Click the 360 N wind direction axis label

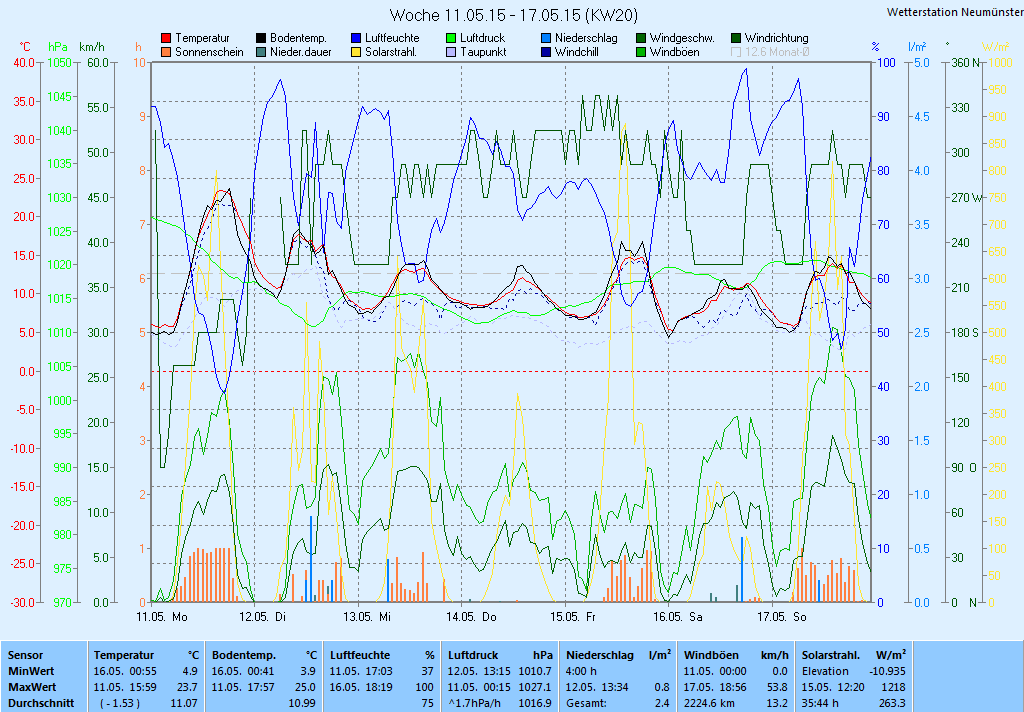pos(967,63)
